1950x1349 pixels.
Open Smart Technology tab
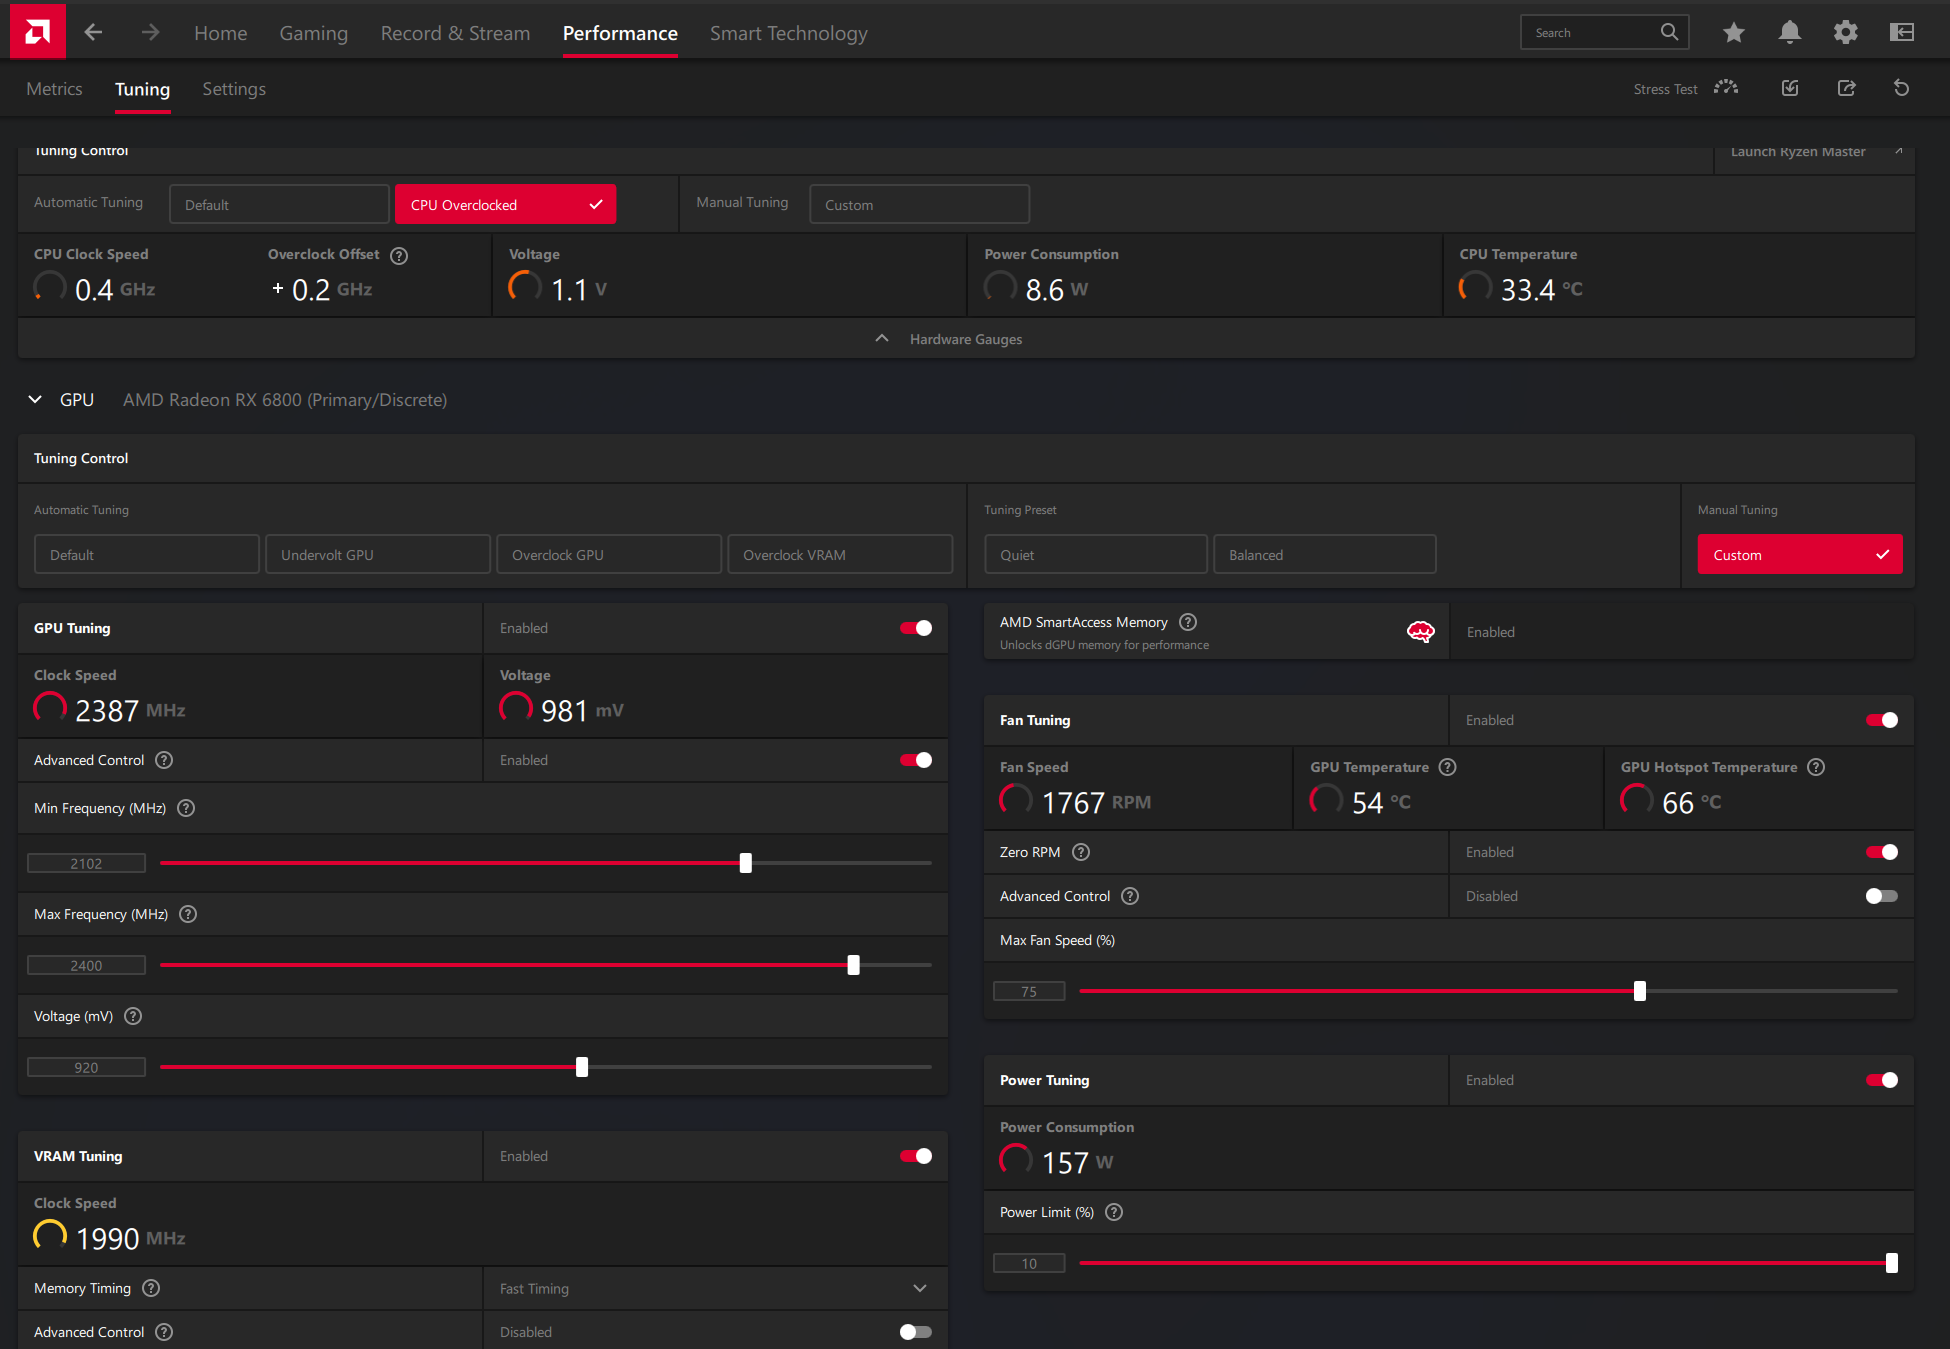(789, 33)
